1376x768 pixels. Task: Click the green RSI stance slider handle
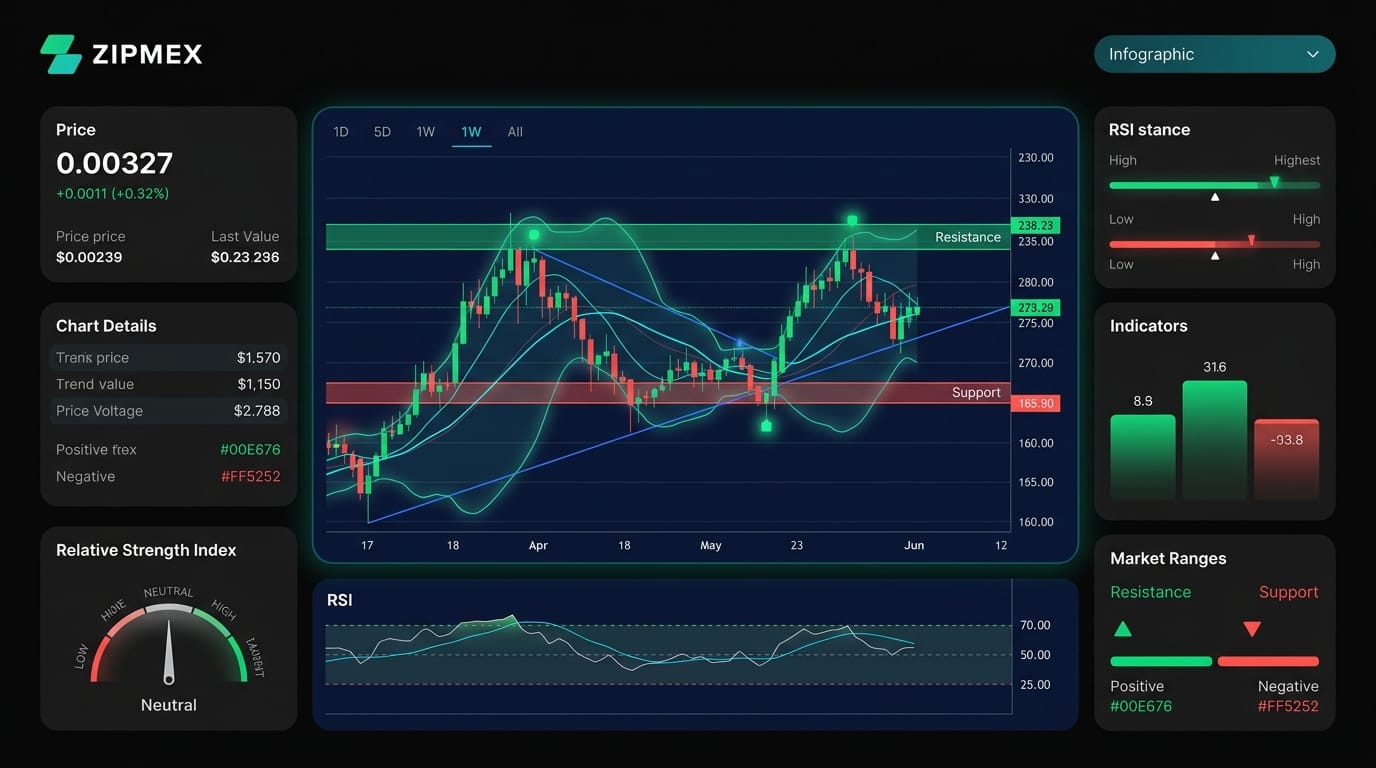coord(1274,182)
